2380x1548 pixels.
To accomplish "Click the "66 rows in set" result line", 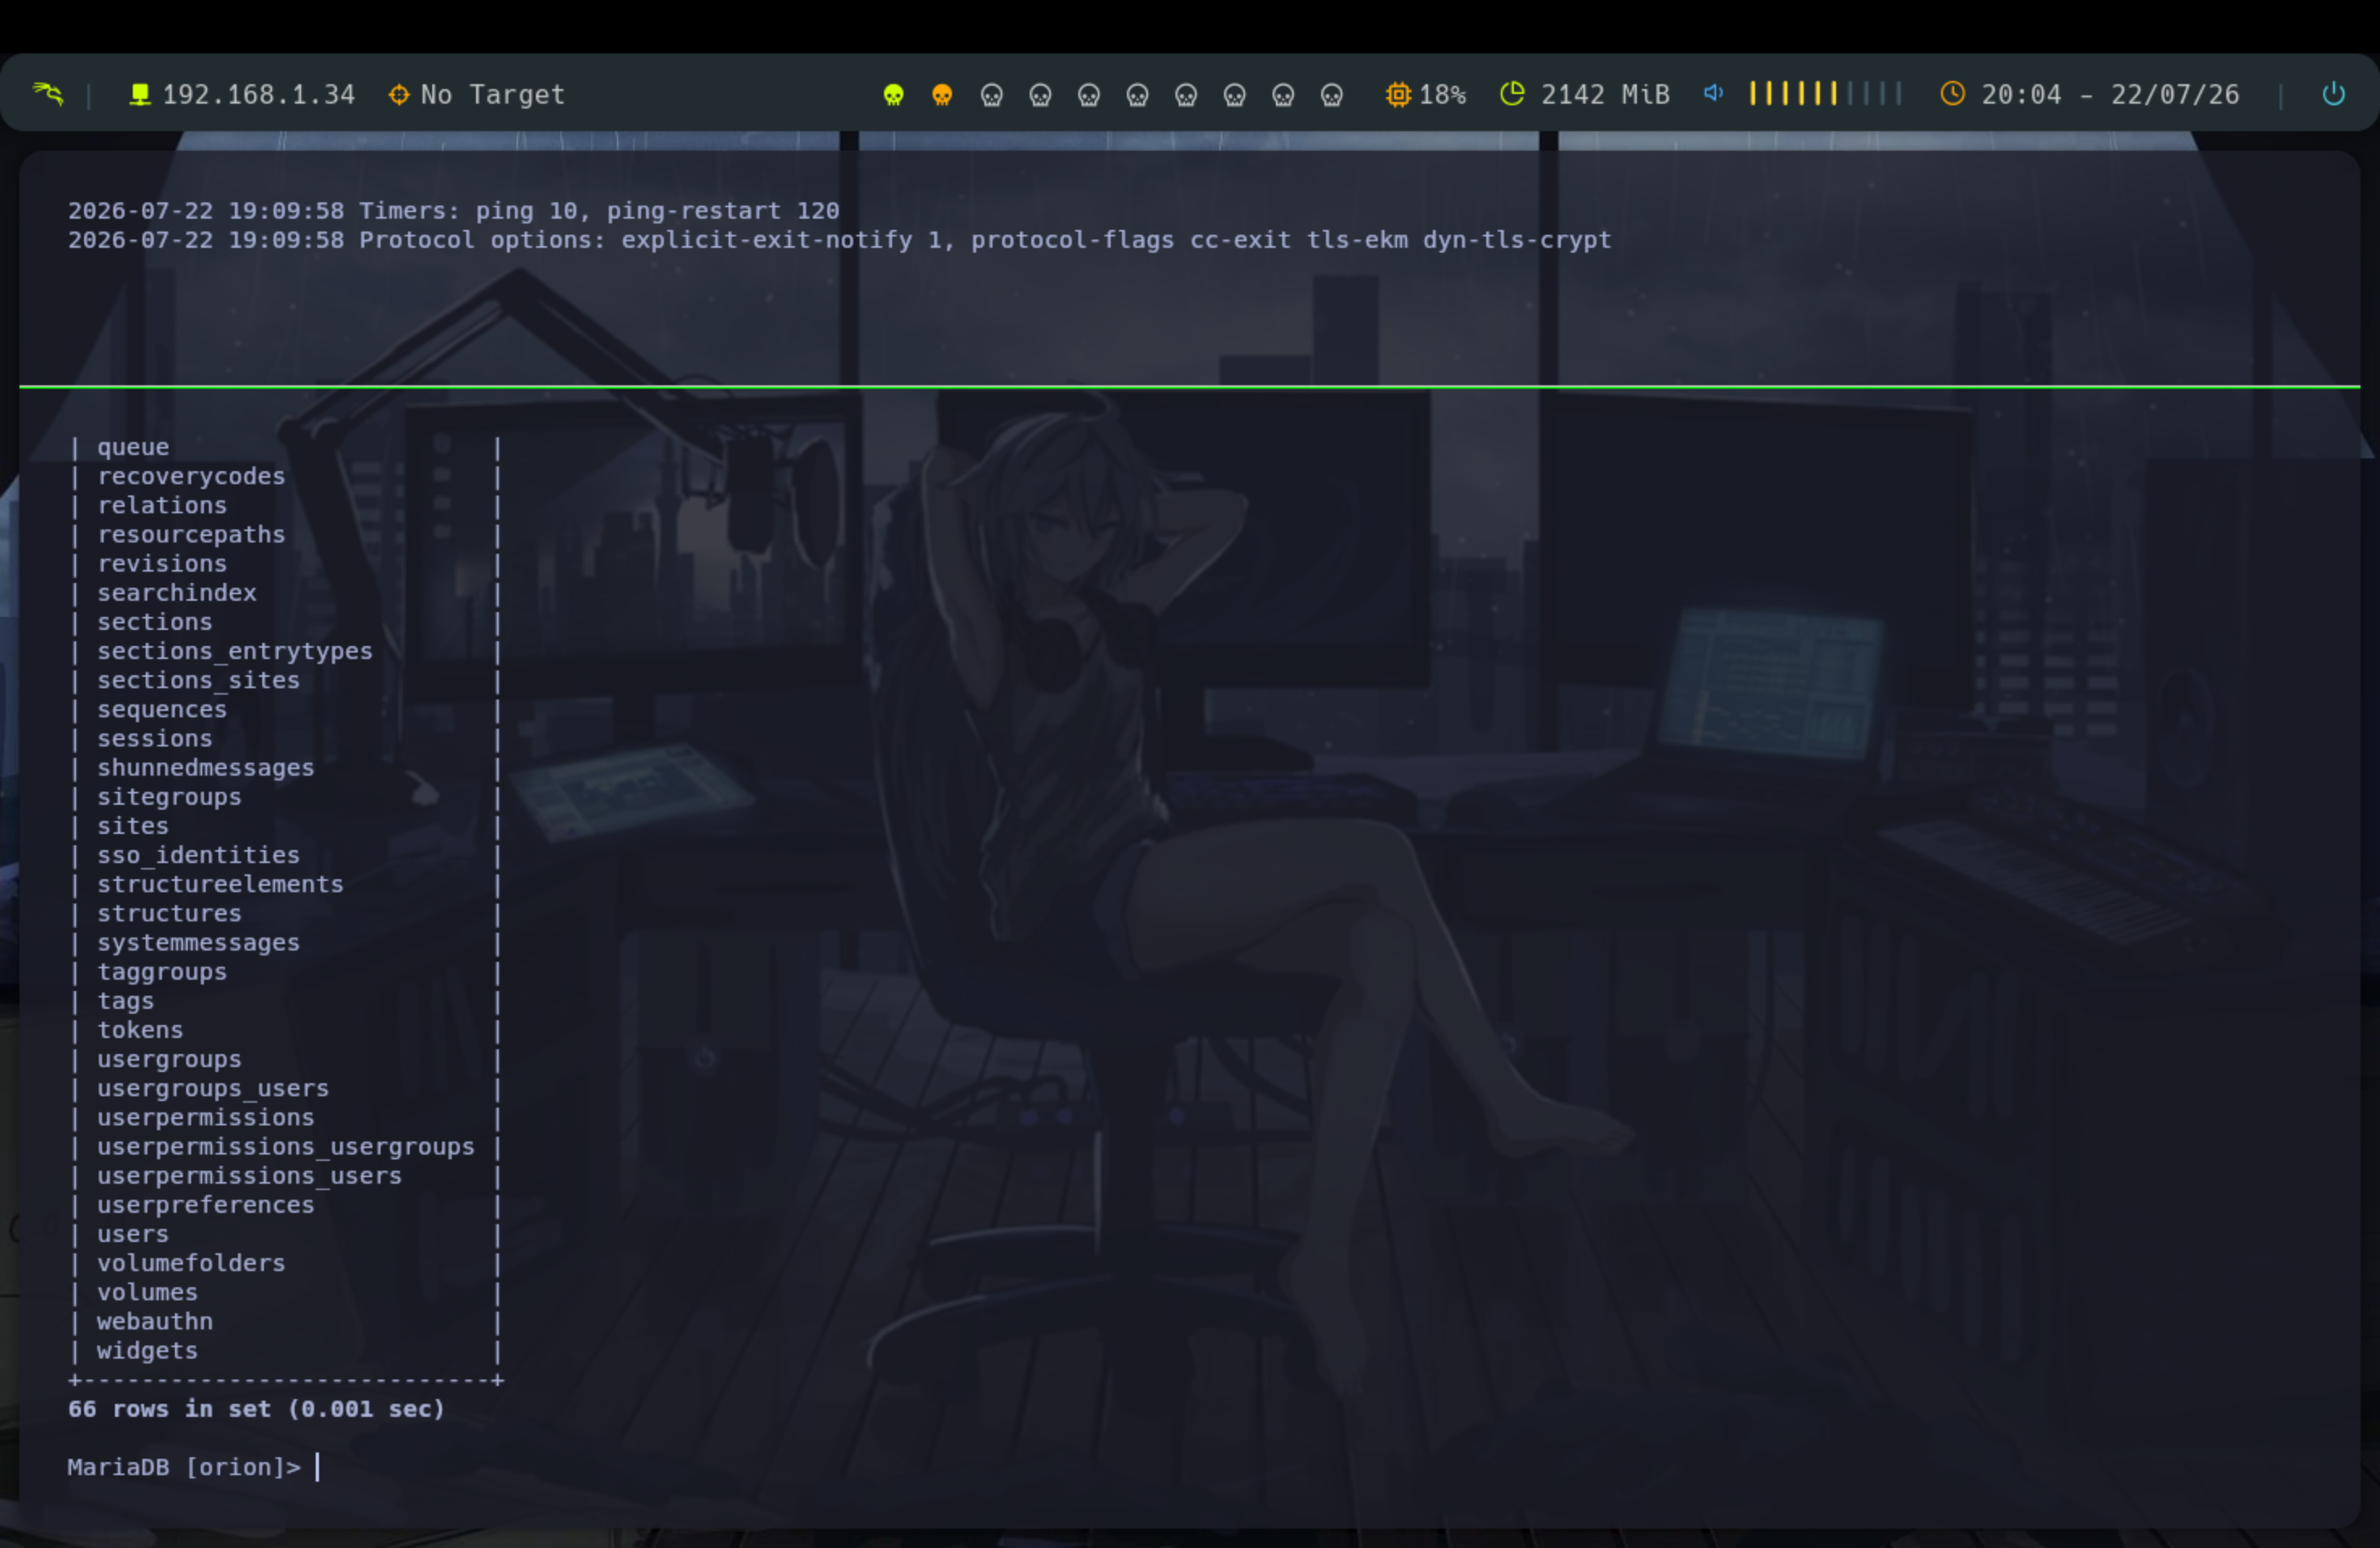I will point(256,1409).
